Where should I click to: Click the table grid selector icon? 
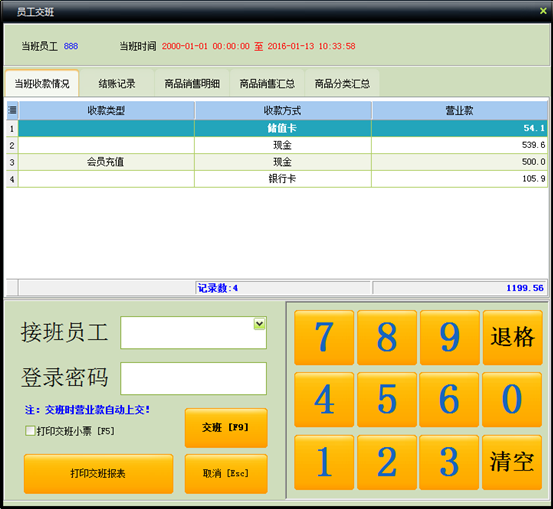12,110
